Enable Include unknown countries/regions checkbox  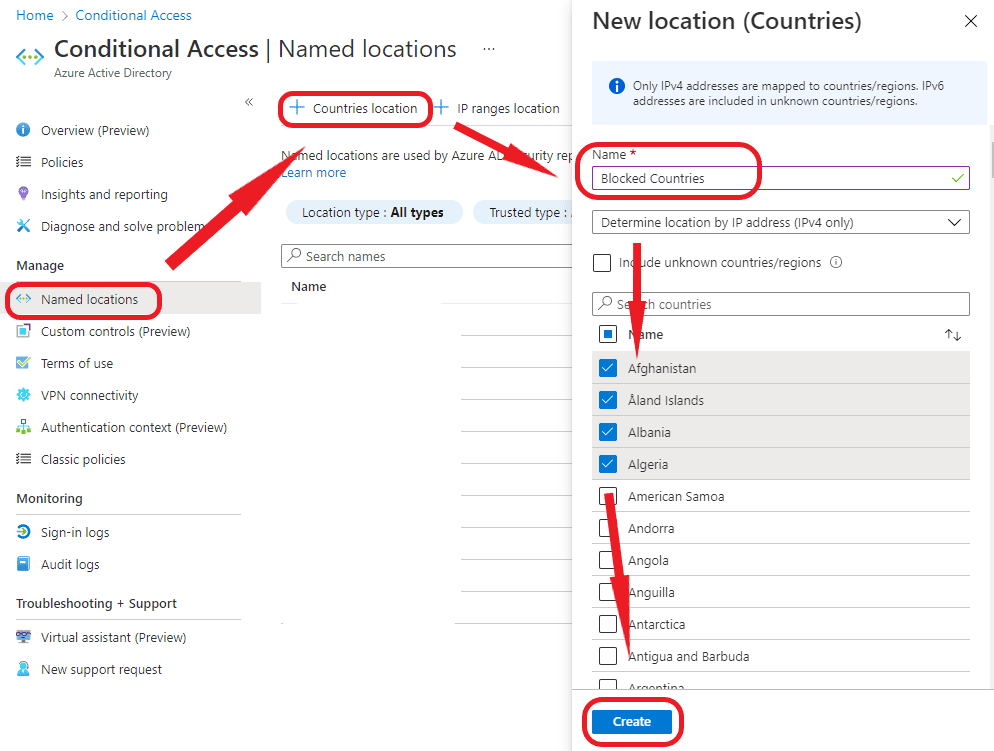(x=602, y=263)
